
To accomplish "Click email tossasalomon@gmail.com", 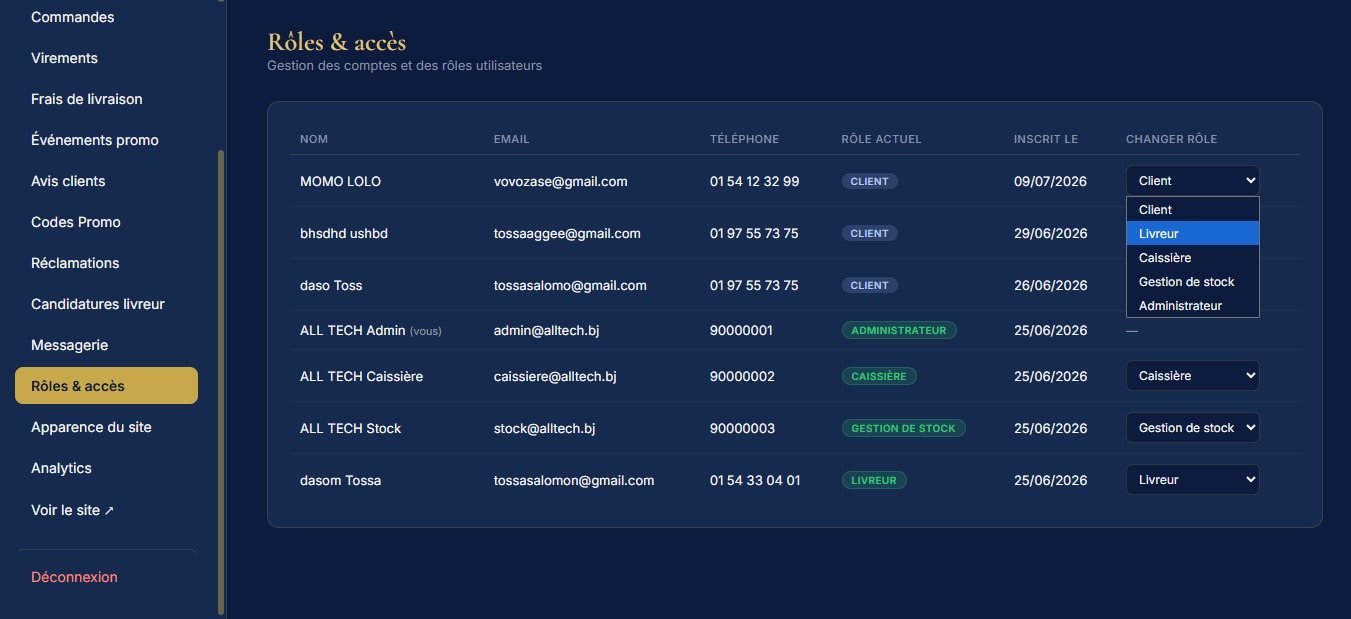I will (x=574, y=480).
